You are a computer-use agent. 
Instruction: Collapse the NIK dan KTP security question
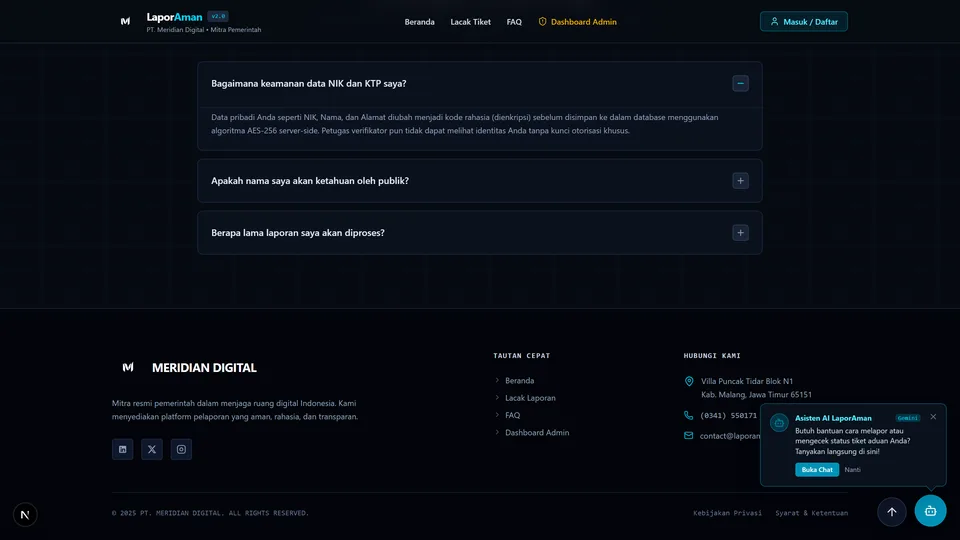coord(740,83)
